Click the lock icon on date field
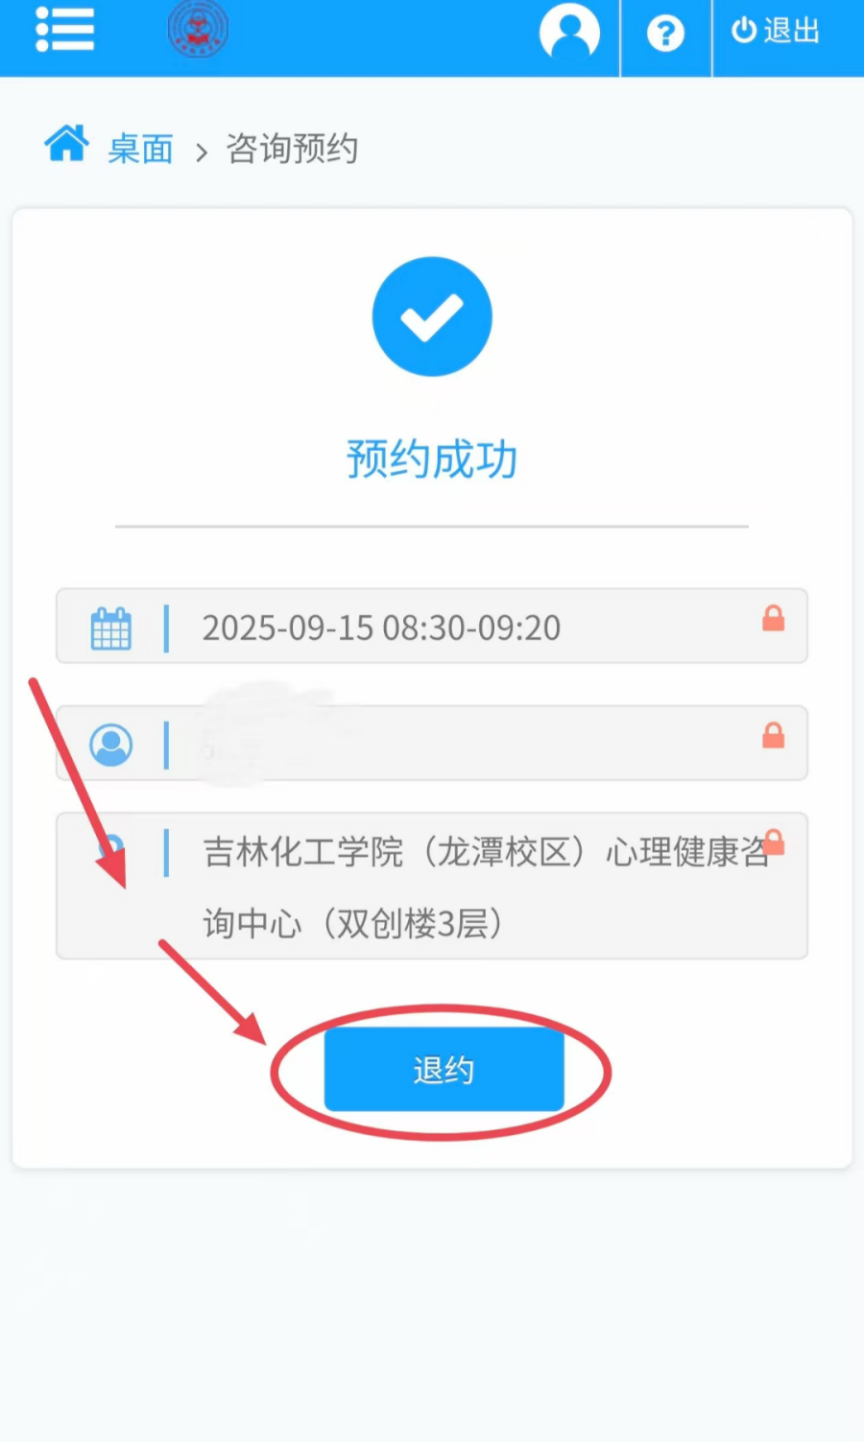Image resolution: width=864 pixels, height=1442 pixels. pyautogui.click(x=773, y=618)
